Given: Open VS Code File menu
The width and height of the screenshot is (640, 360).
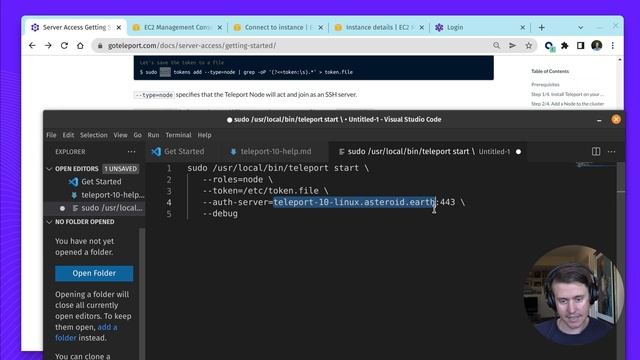Looking at the screenshot, I should point(51,135).
